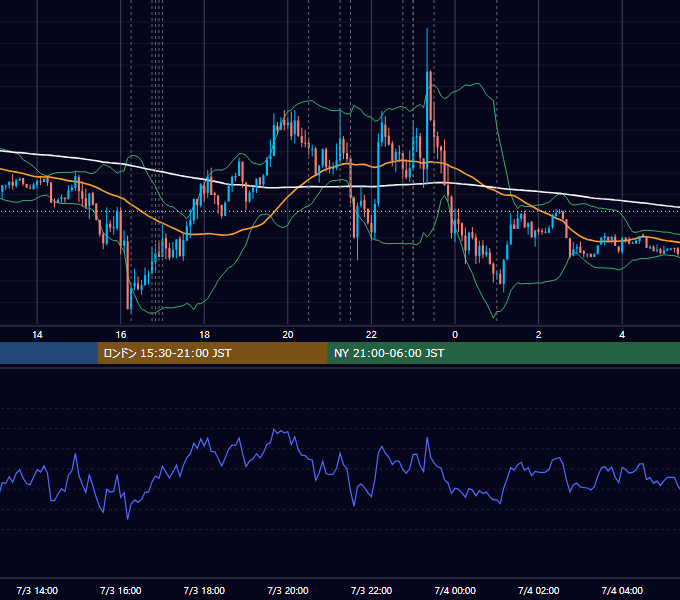The image size is (680, 600).
Task: Click hour label 4 on price chart axis
Action: 622,335
